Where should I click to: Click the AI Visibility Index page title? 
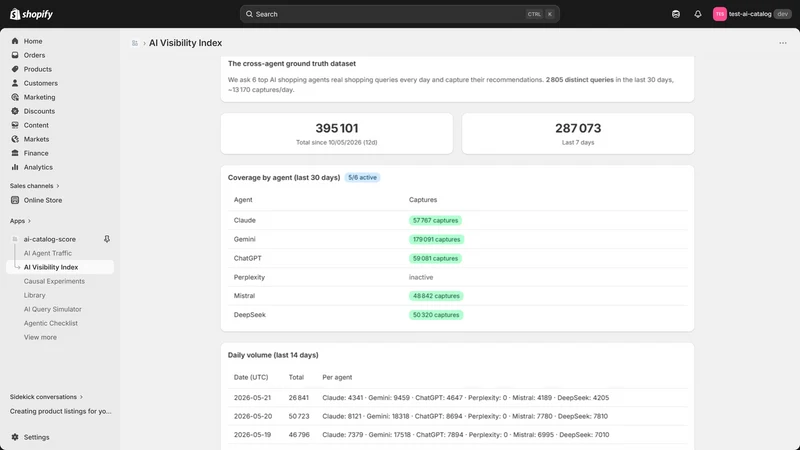click(x=186, y=43)
